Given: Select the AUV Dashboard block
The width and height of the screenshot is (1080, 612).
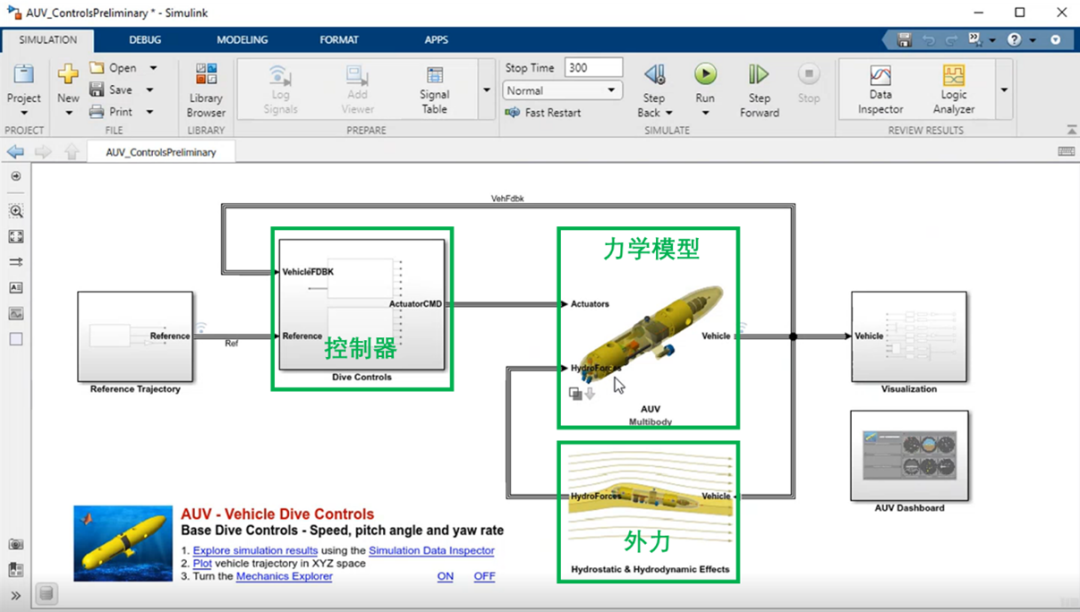Looking at the screenshot, I should 909,456.
